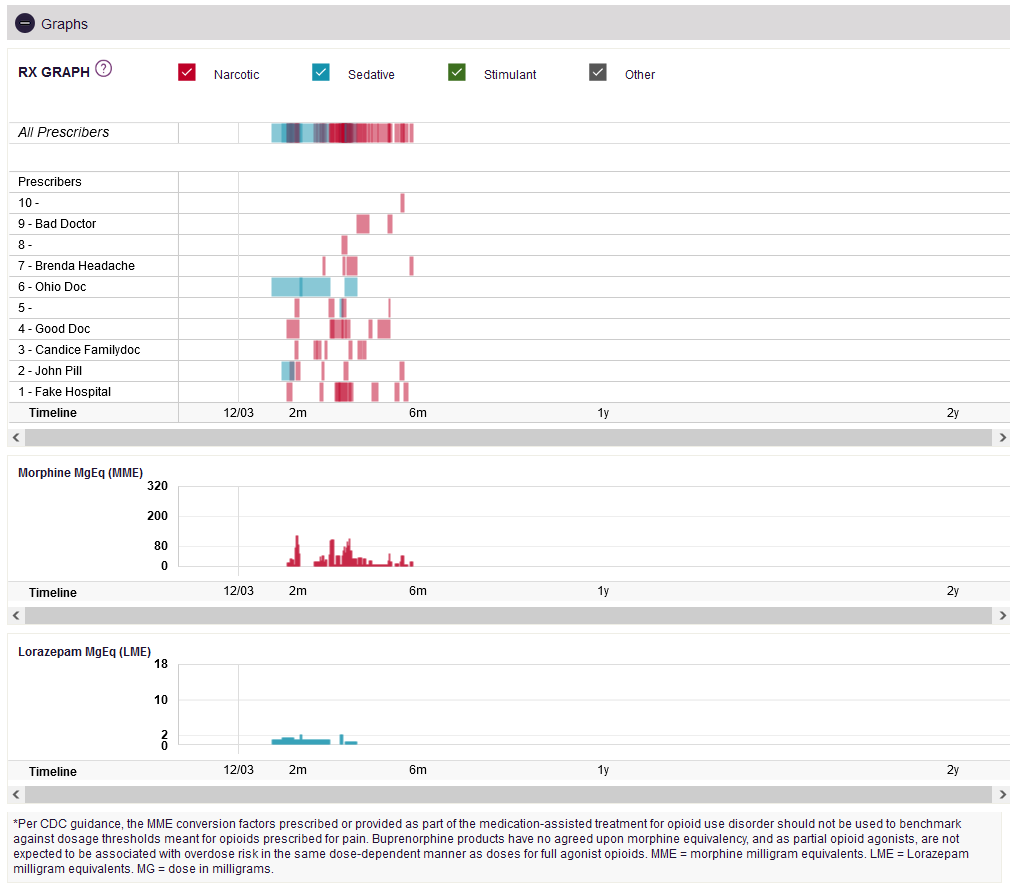Toggle the Other checkbox
Image resolution: width=1010 pixels, height=891 pixels.
pos(598,72)
